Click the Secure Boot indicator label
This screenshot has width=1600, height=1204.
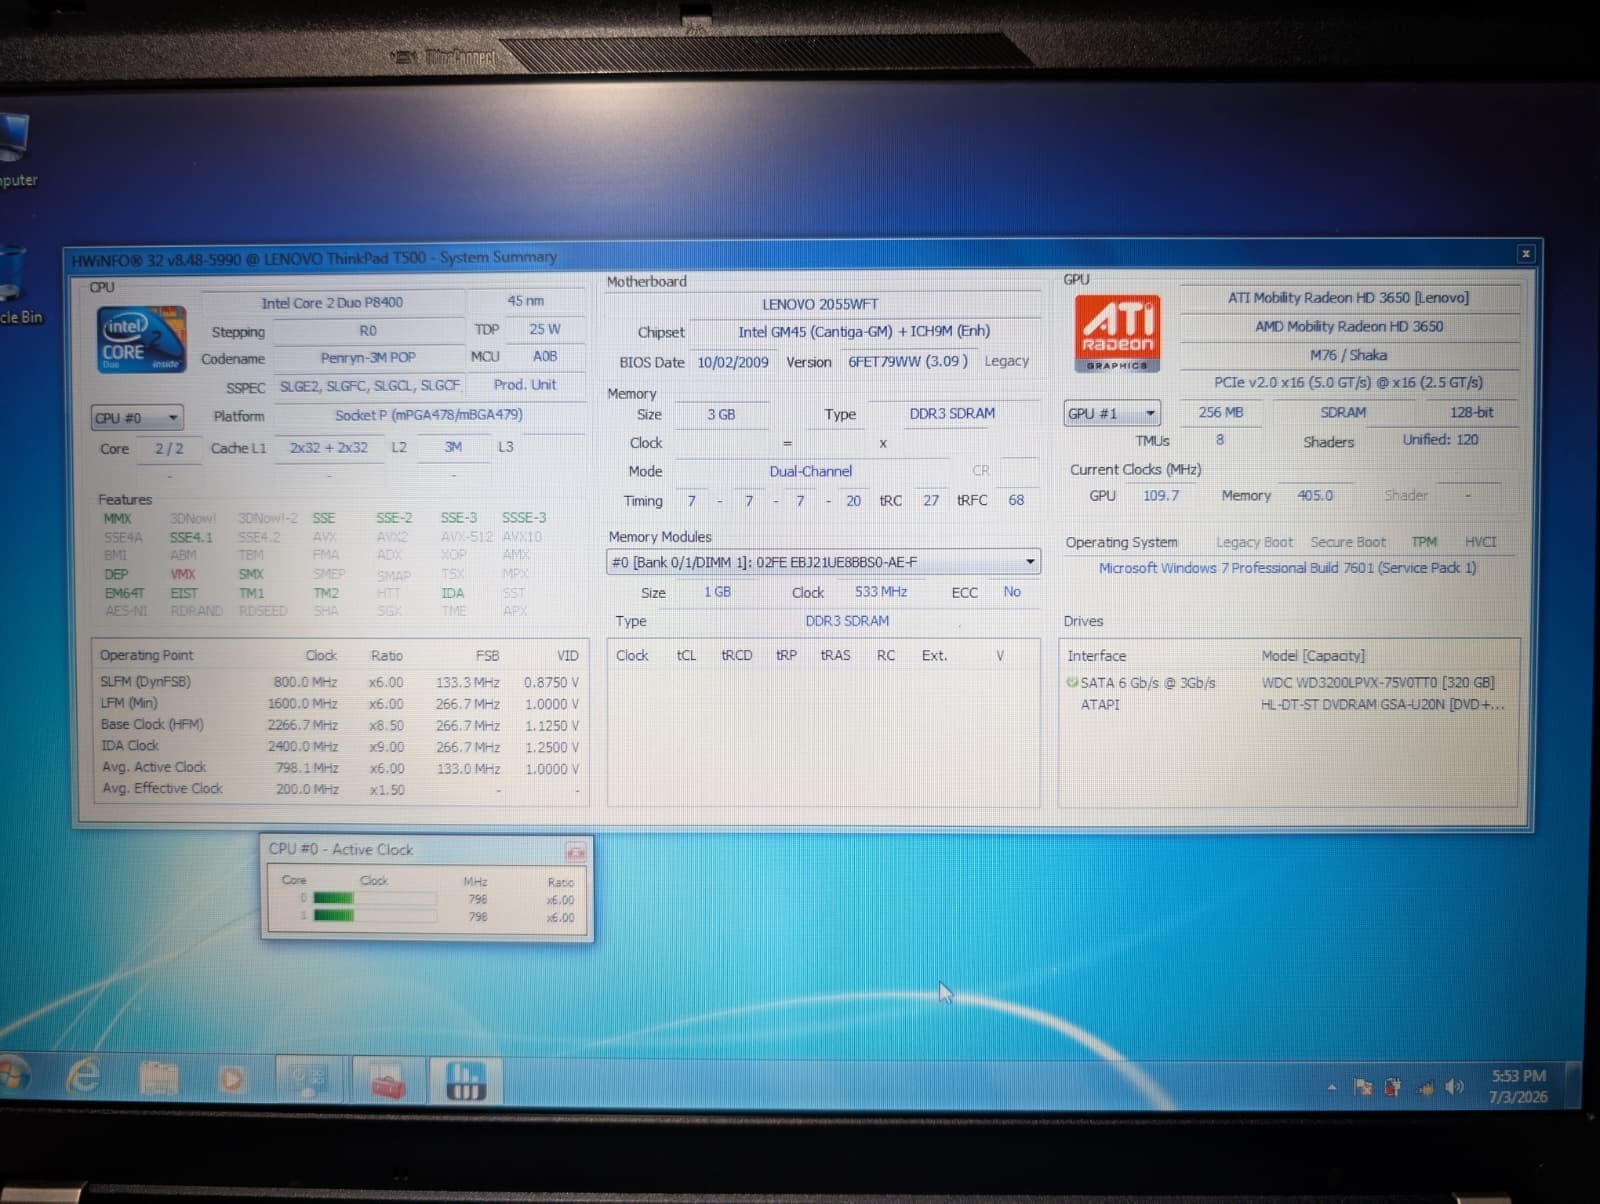click(1348, 542)
